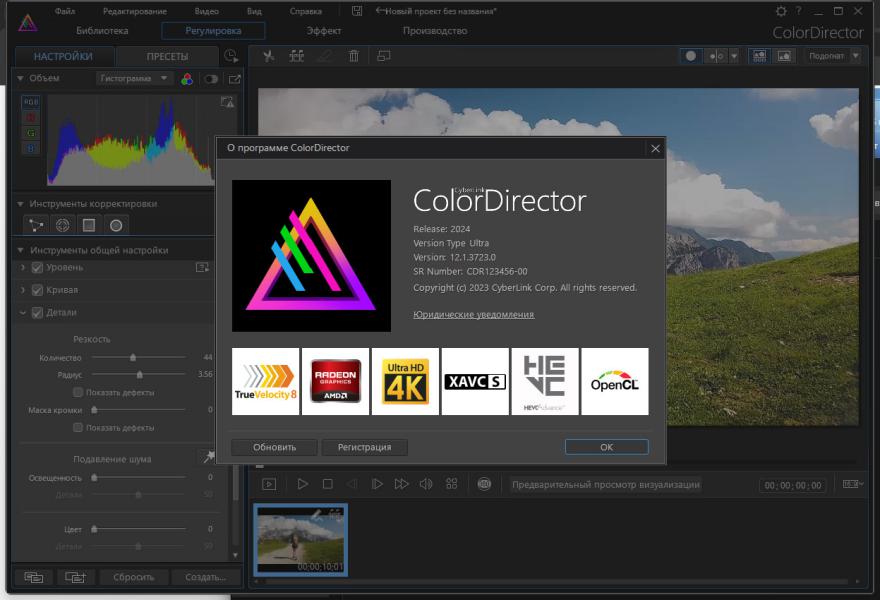This screenshot has width=880, height=600.
Task: Select split compare view icon
Action: 717,56
